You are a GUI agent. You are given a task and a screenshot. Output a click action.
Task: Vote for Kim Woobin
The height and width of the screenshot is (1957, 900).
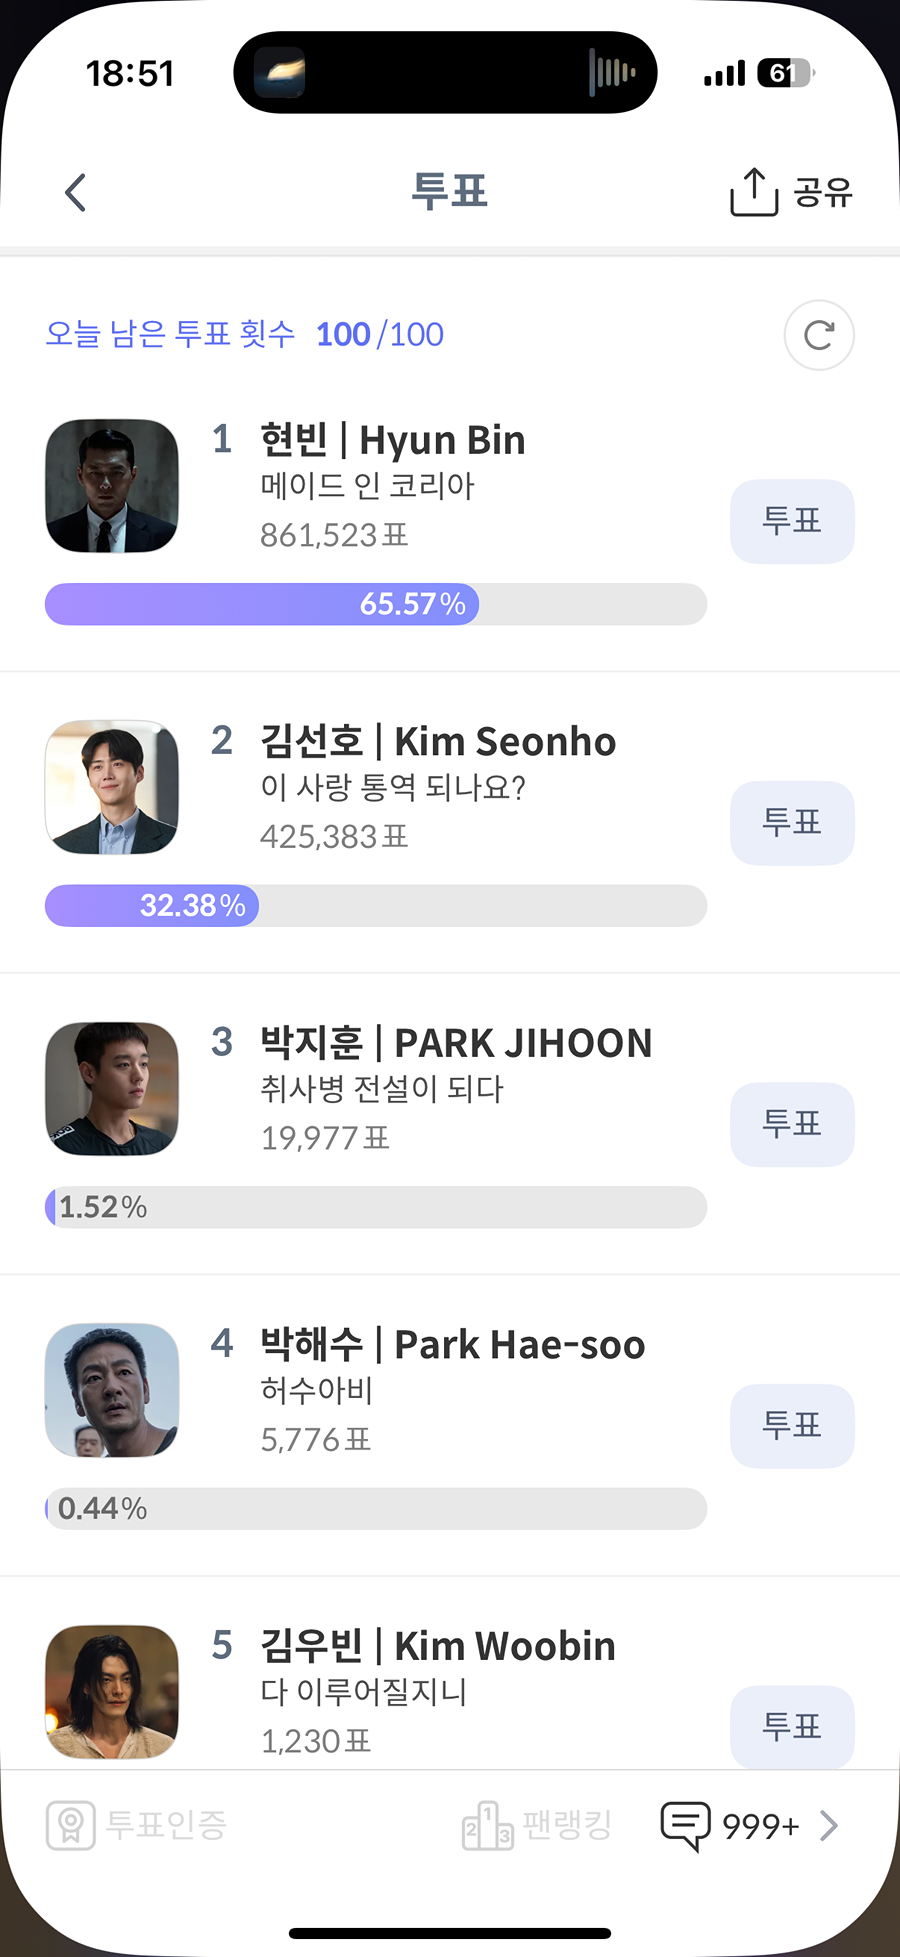792,1727
